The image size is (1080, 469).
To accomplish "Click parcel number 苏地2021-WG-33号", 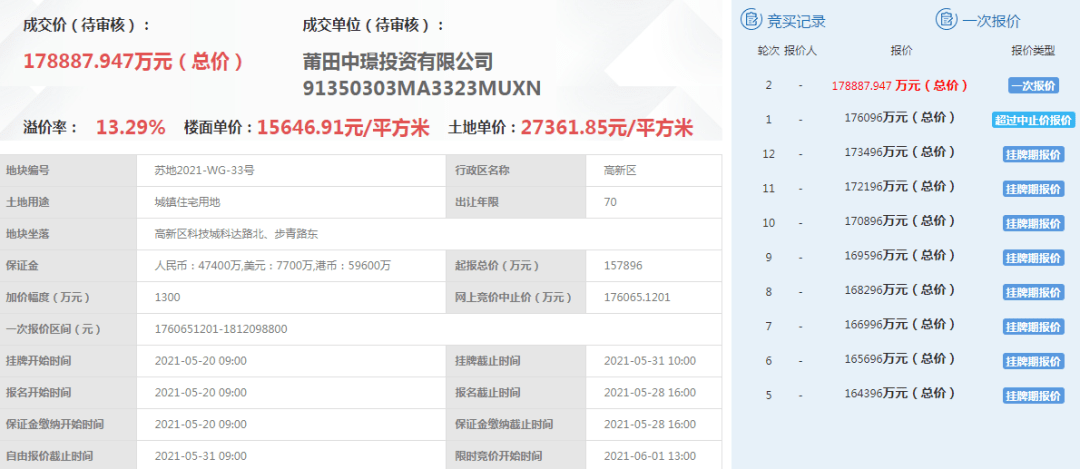I will (x=205, y=170).
